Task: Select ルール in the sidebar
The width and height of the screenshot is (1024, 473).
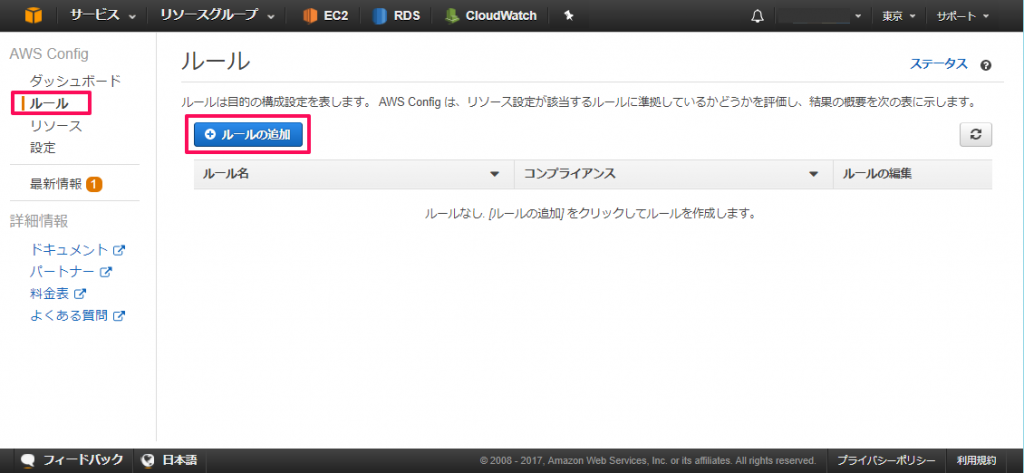Action: coord(50,103)
